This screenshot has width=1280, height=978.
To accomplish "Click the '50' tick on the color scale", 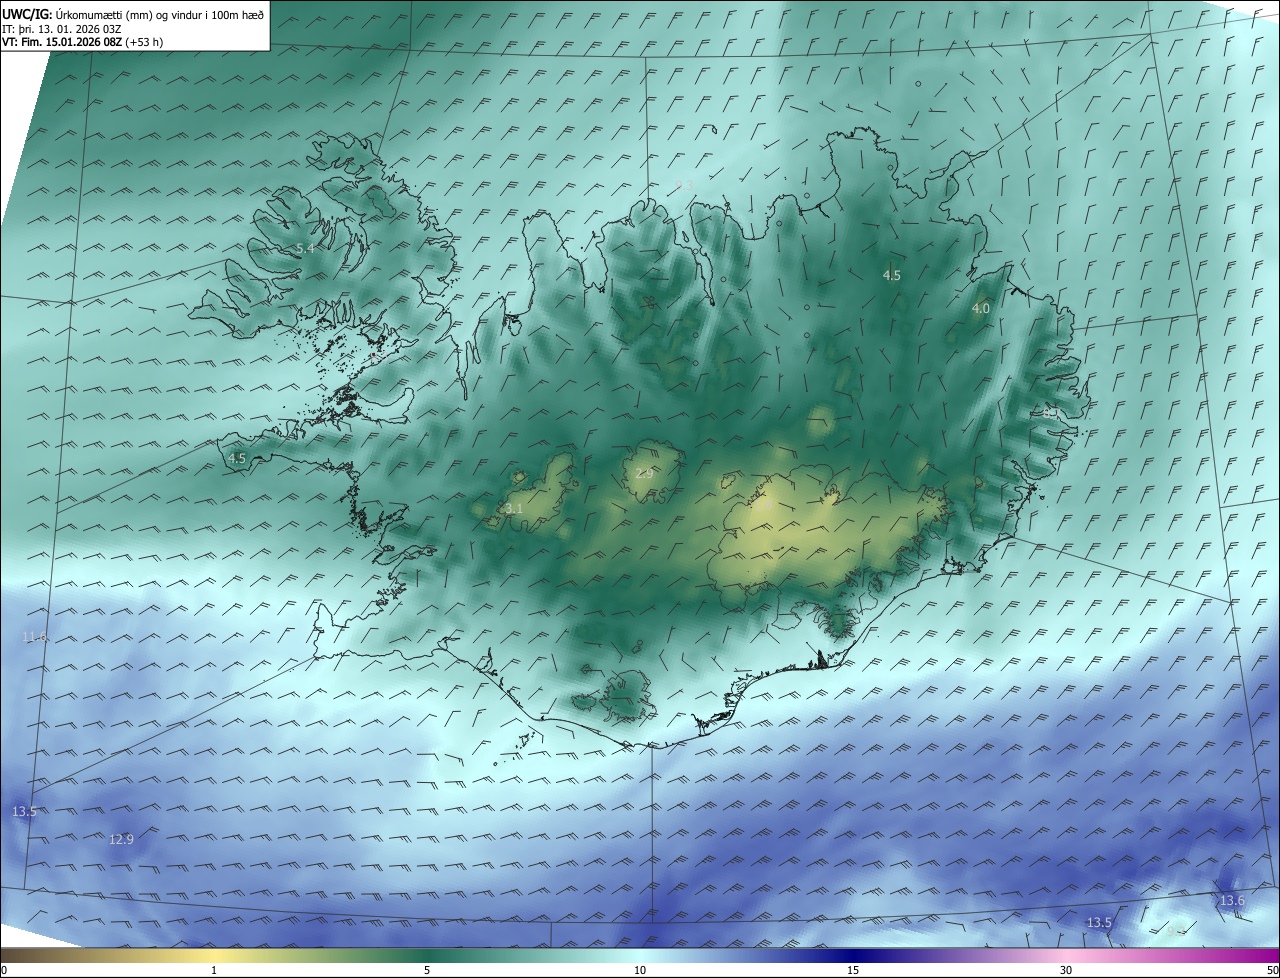I will point(1272,970).
